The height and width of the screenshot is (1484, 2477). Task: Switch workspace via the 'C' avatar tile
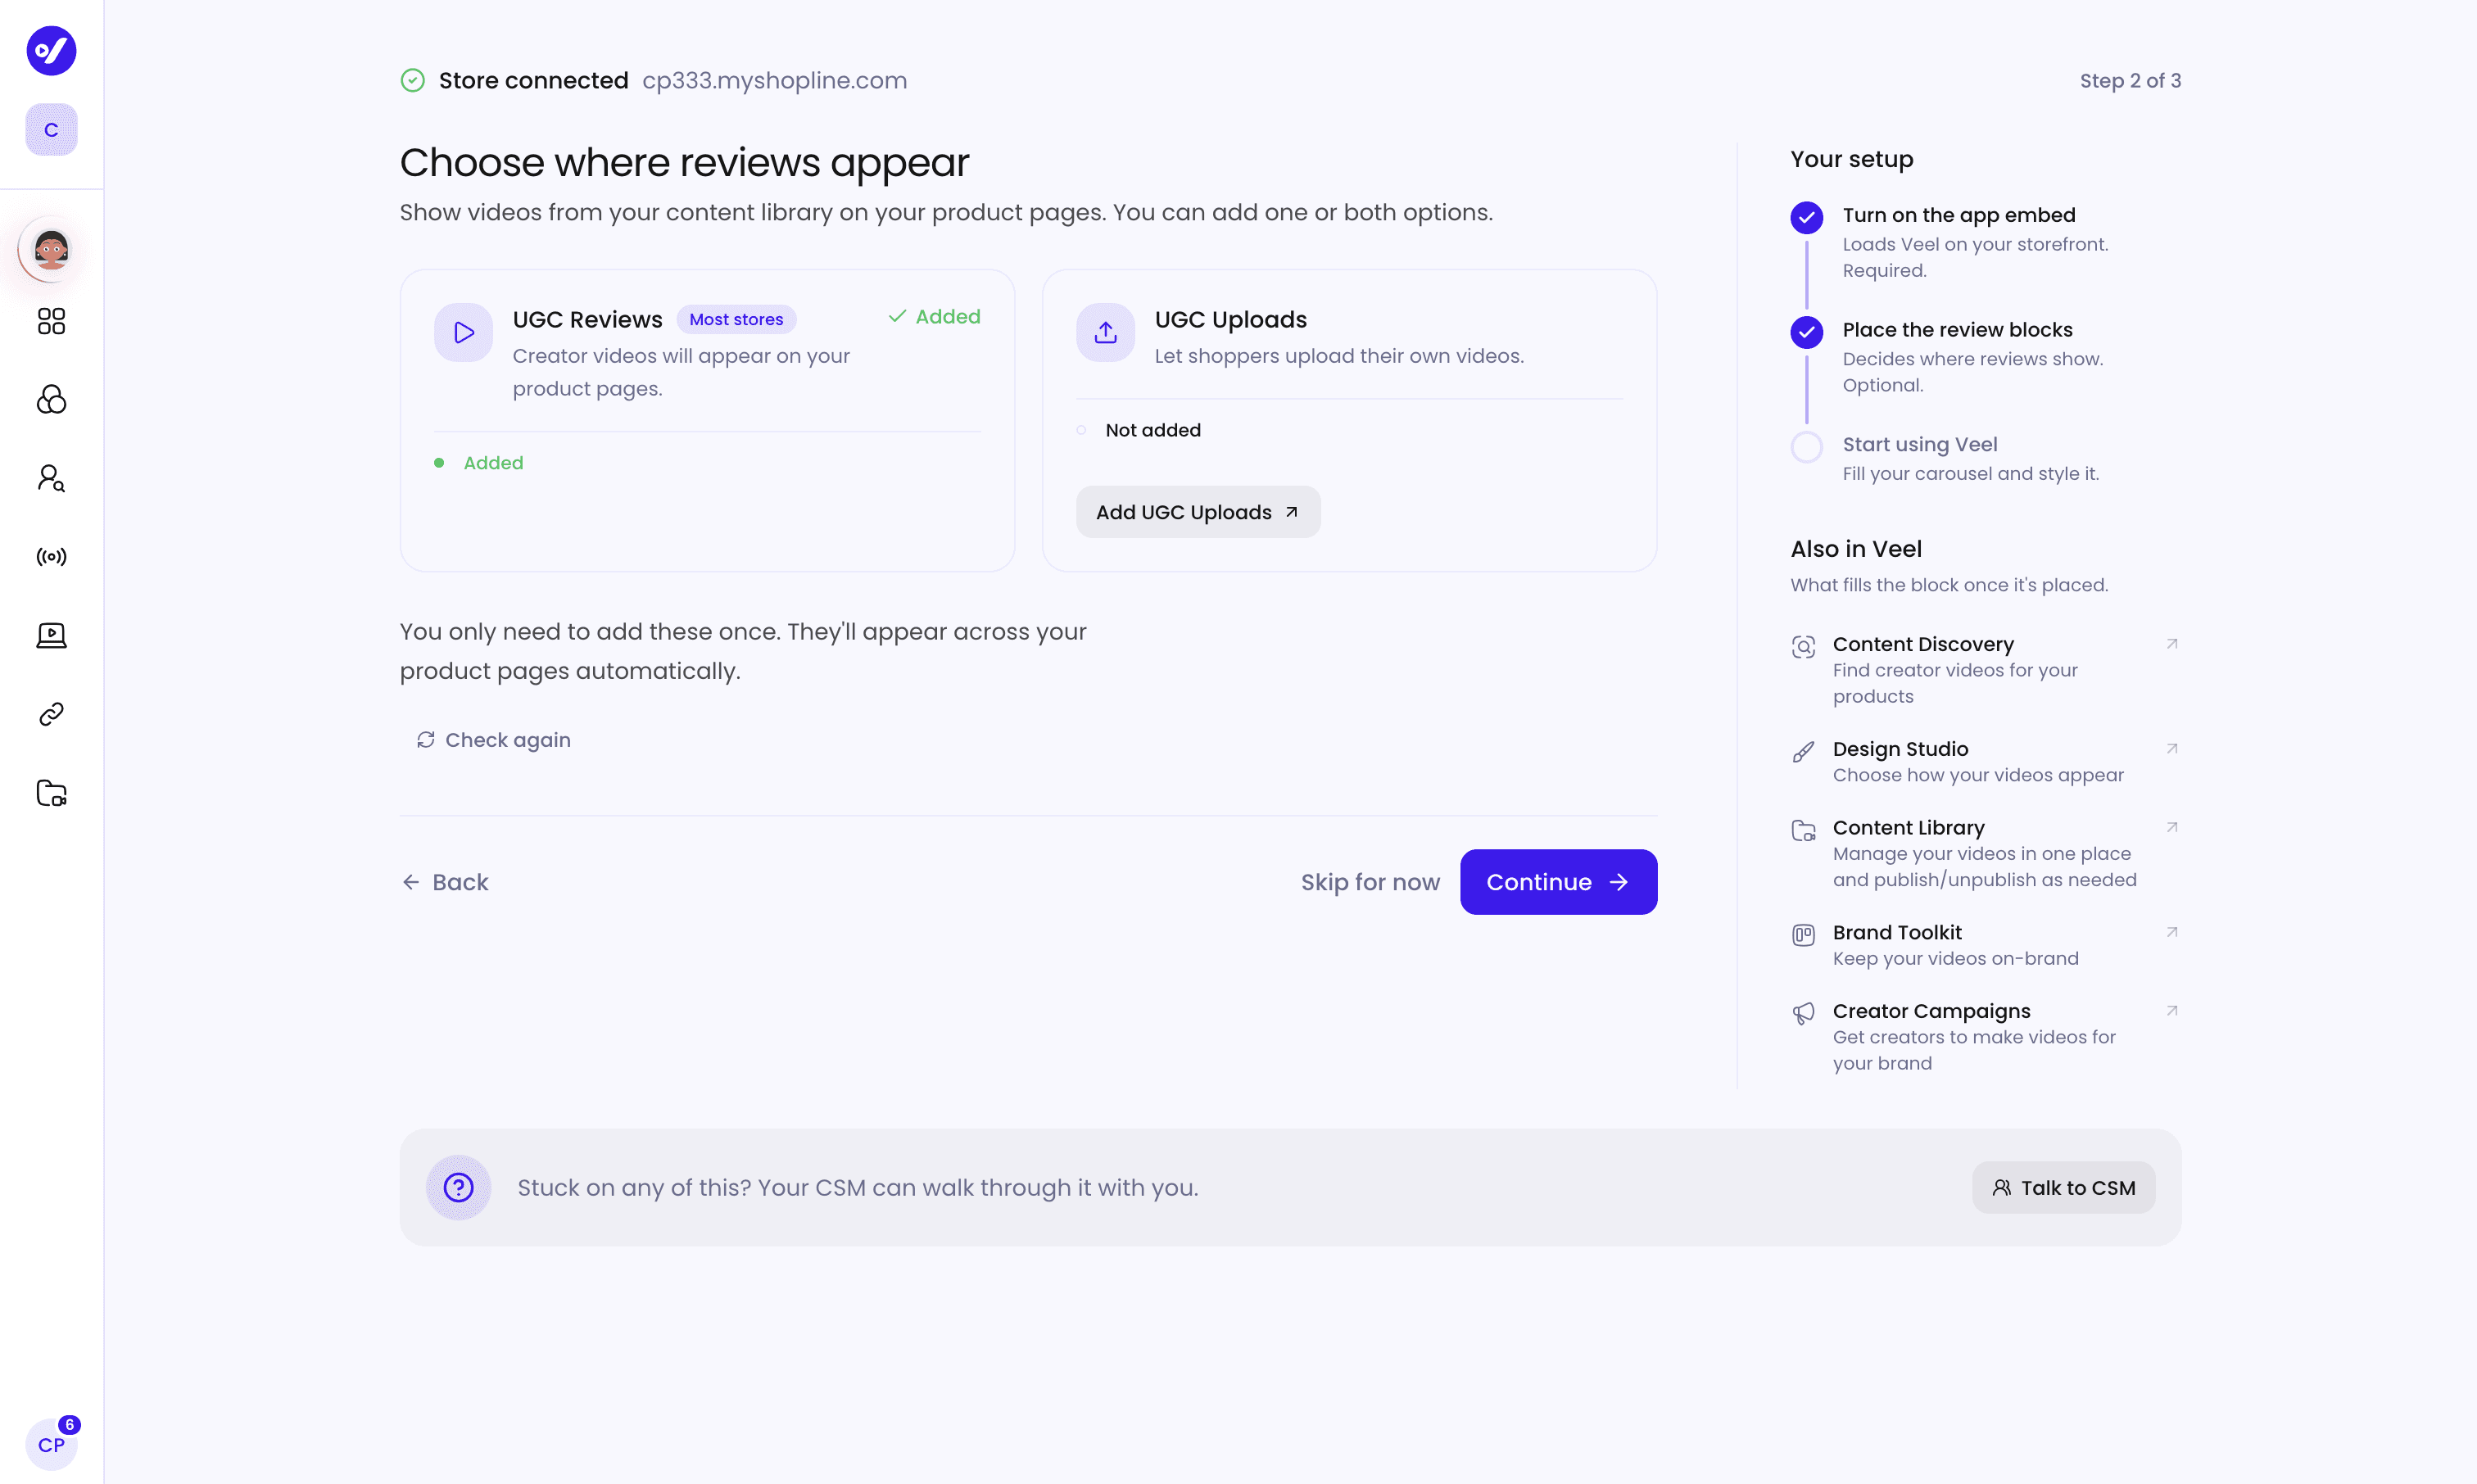pos(51,130)
